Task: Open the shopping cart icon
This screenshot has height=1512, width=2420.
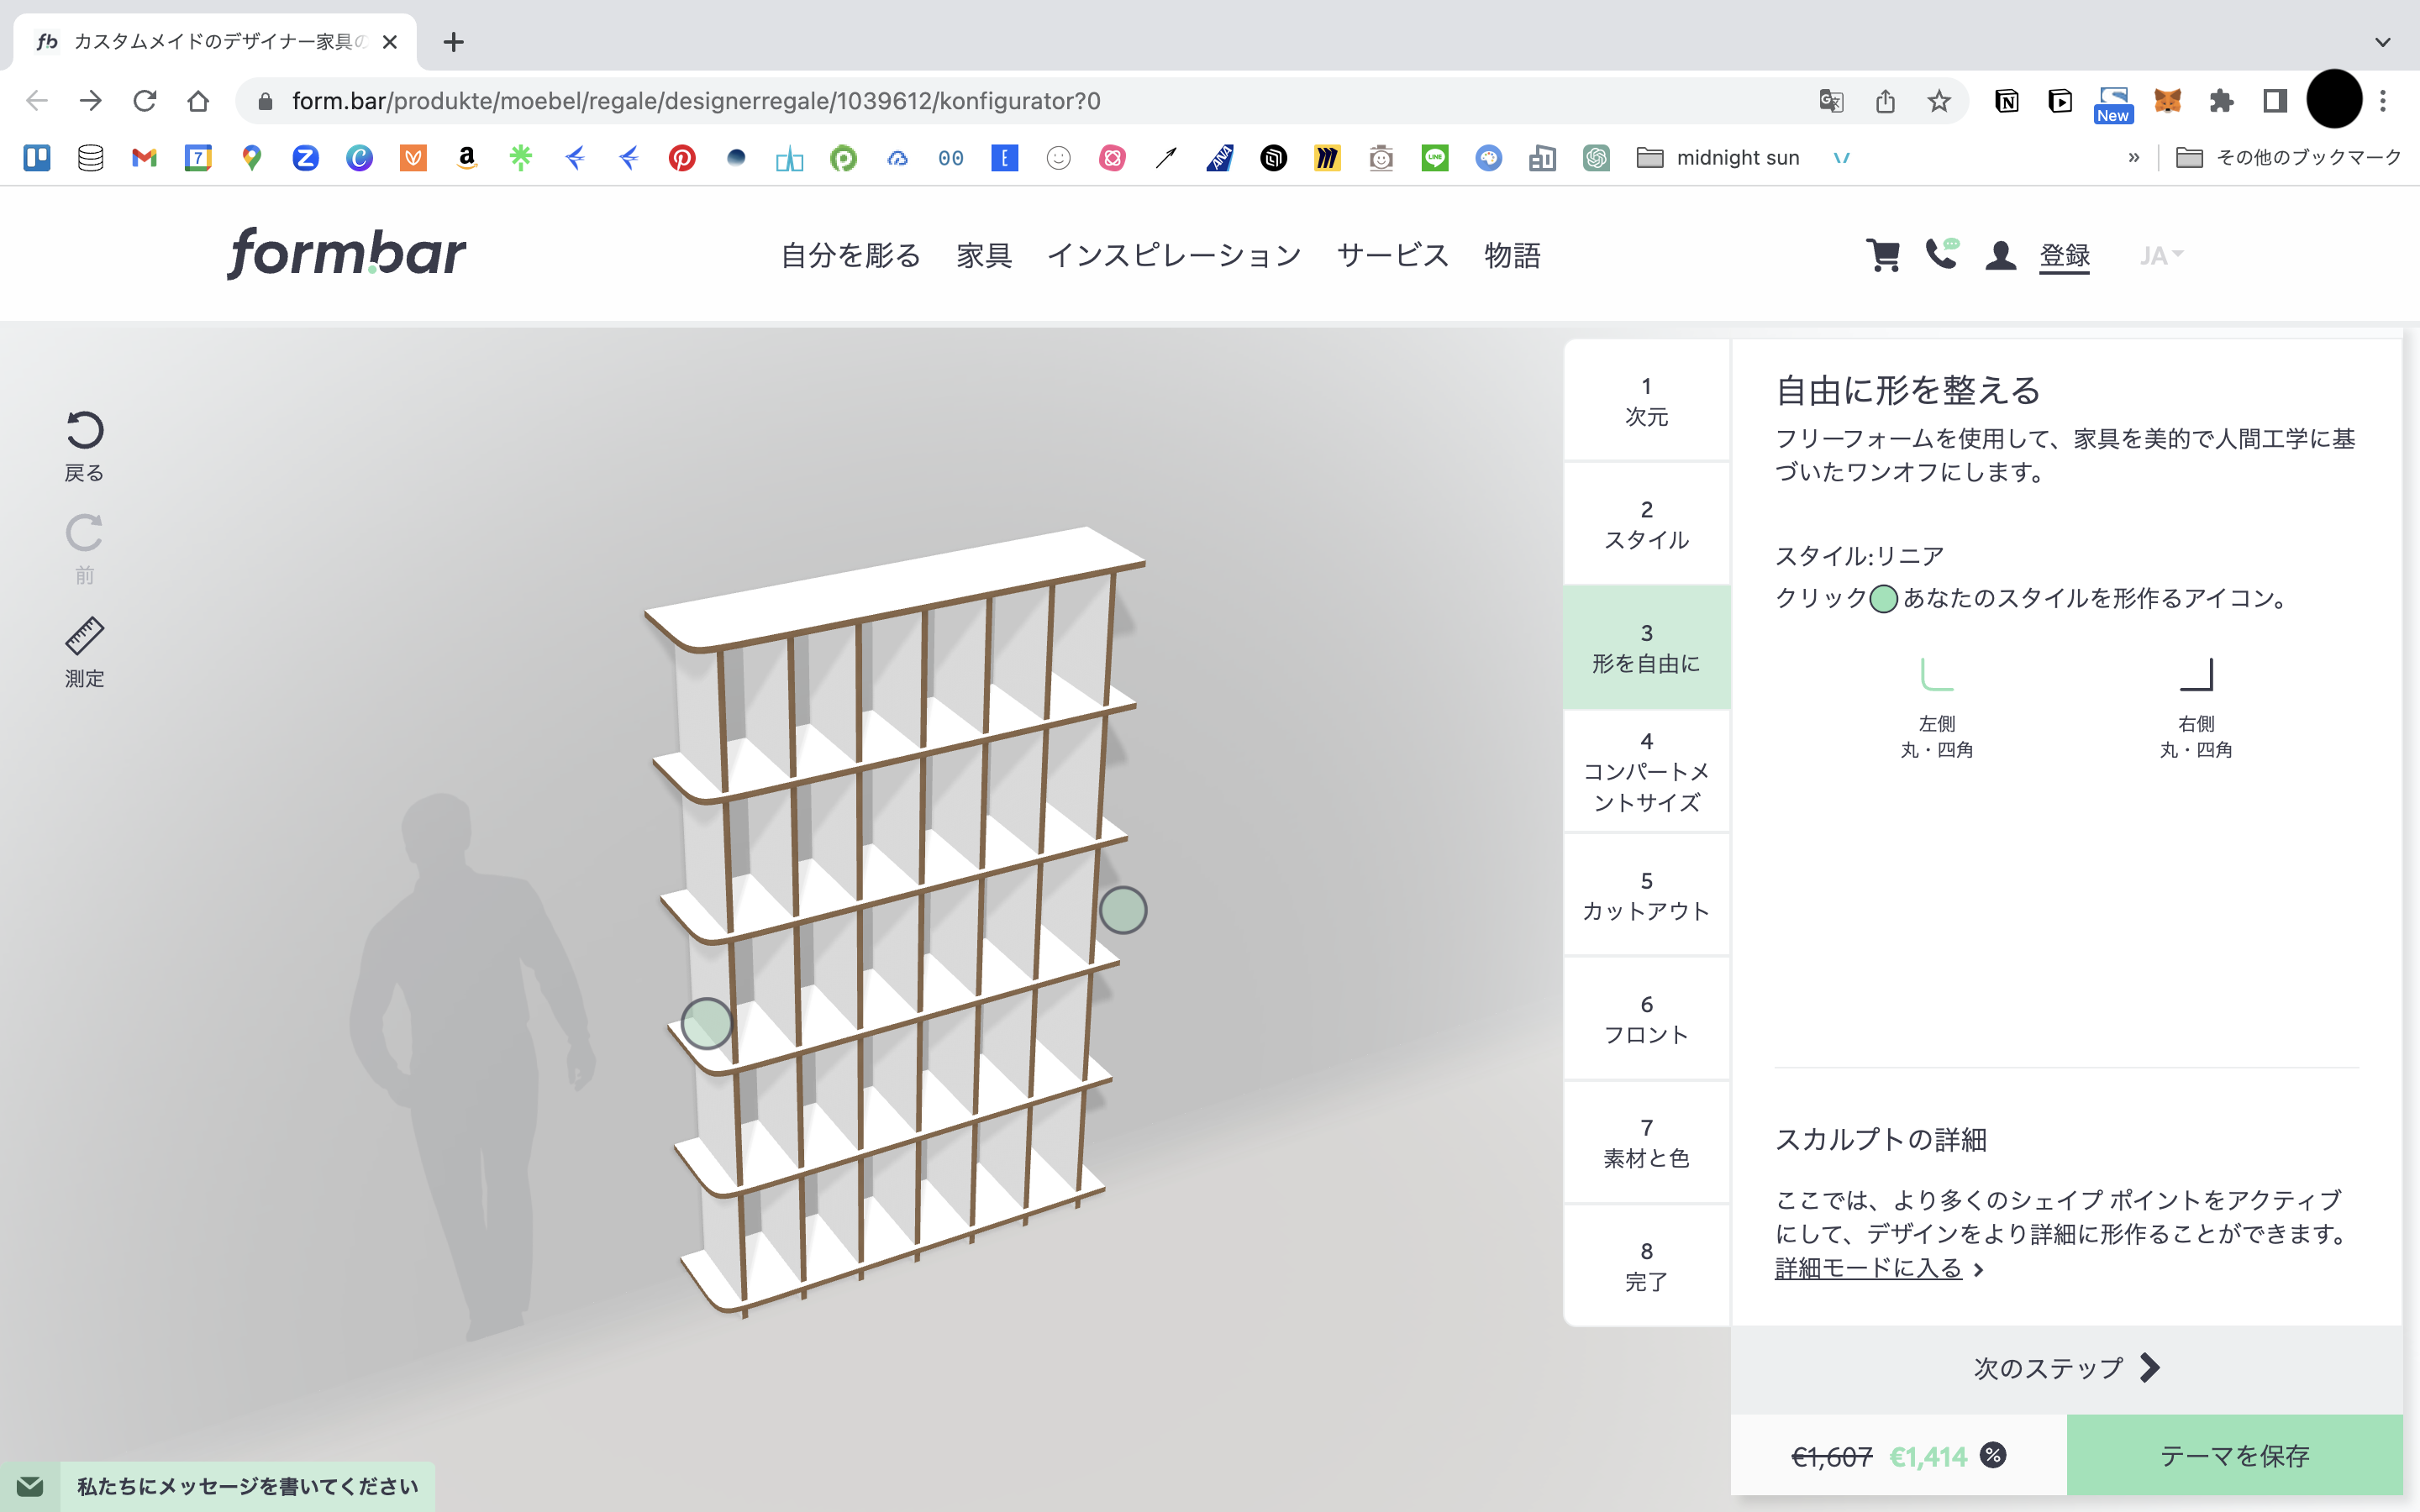Action: point(1883,255)
